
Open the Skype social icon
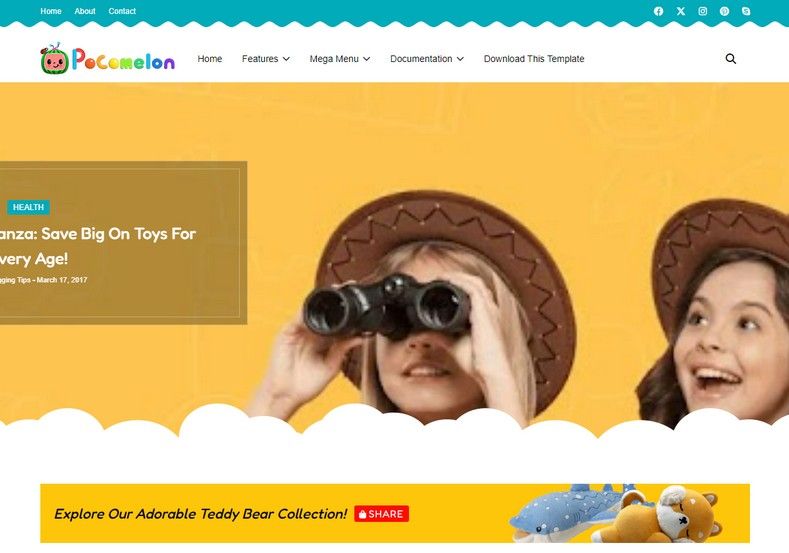[746, 11]
